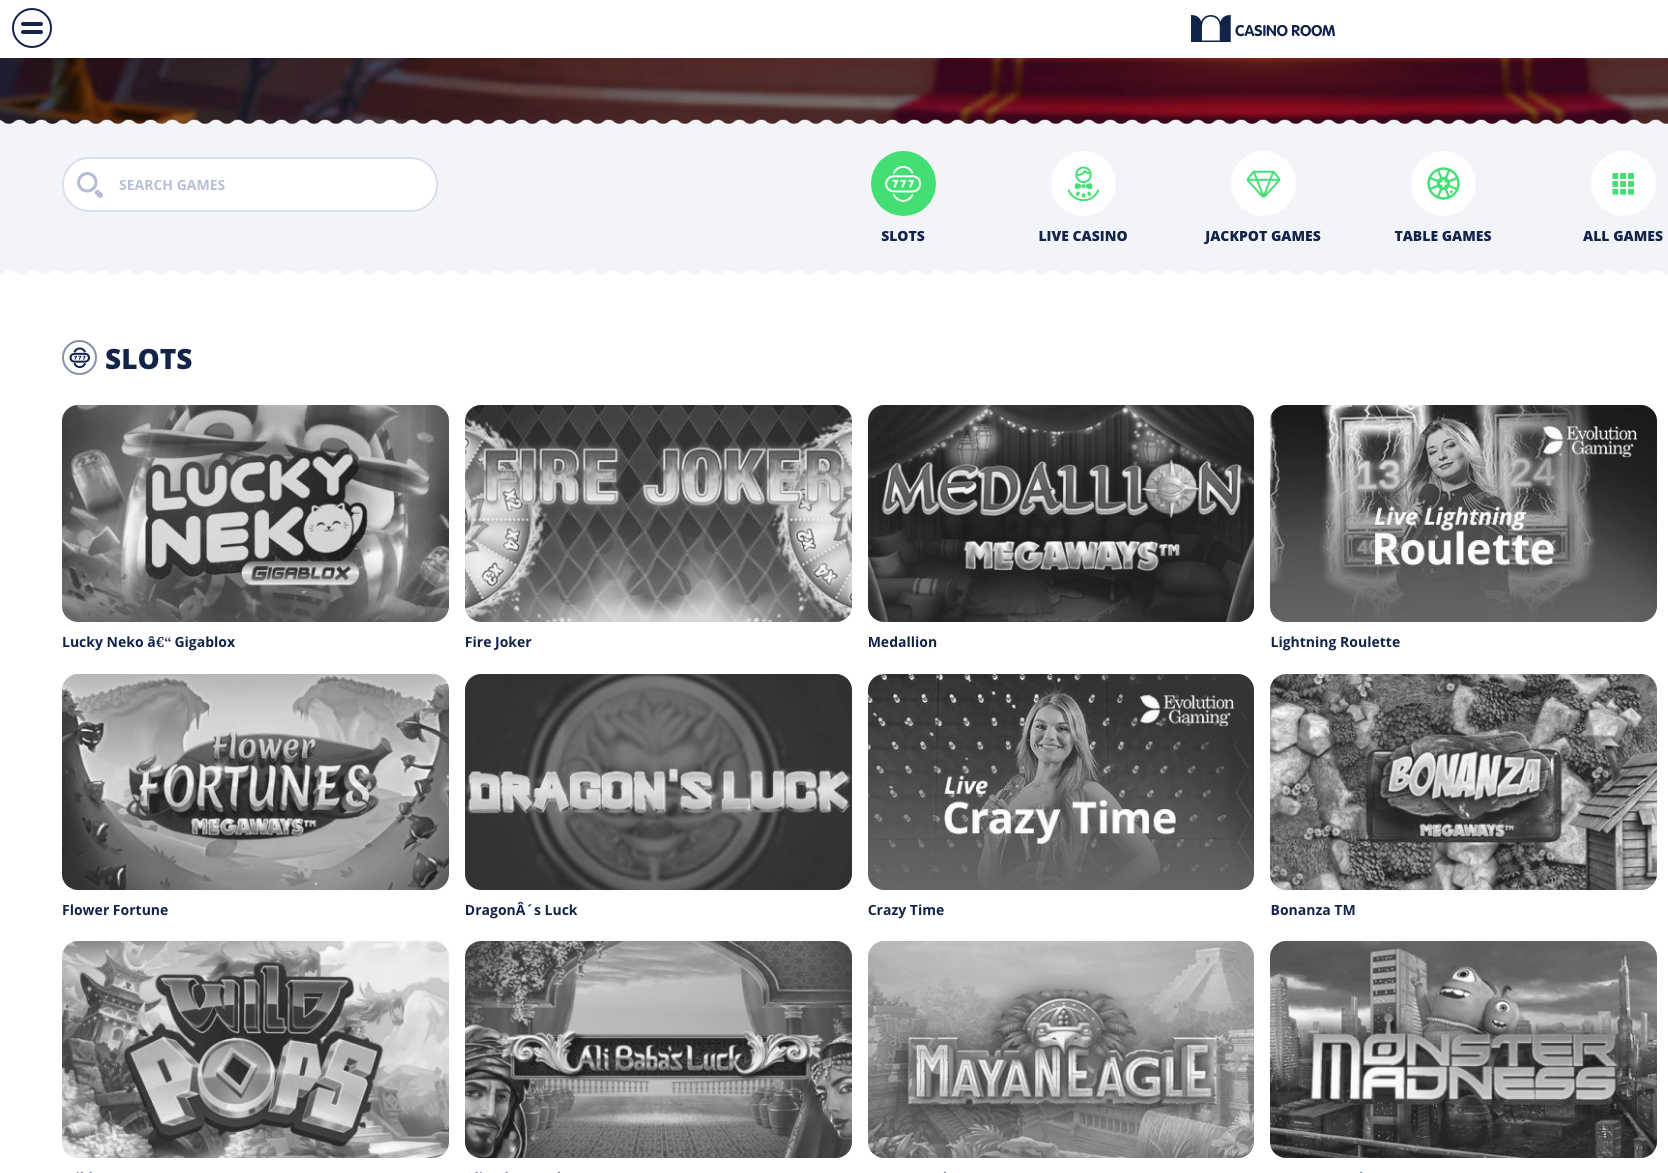Click the 'Fire Joker' title link
The image size is (1668, 1173).
498,642
